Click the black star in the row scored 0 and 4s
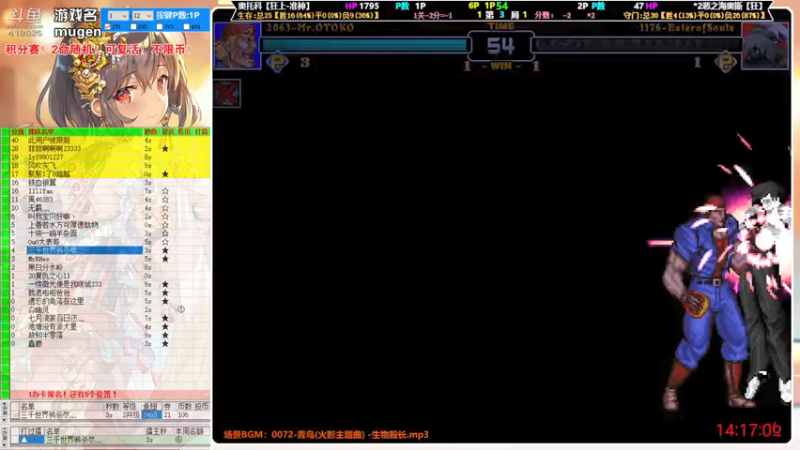This screenshot has width=800, height=450. point(165,327)
